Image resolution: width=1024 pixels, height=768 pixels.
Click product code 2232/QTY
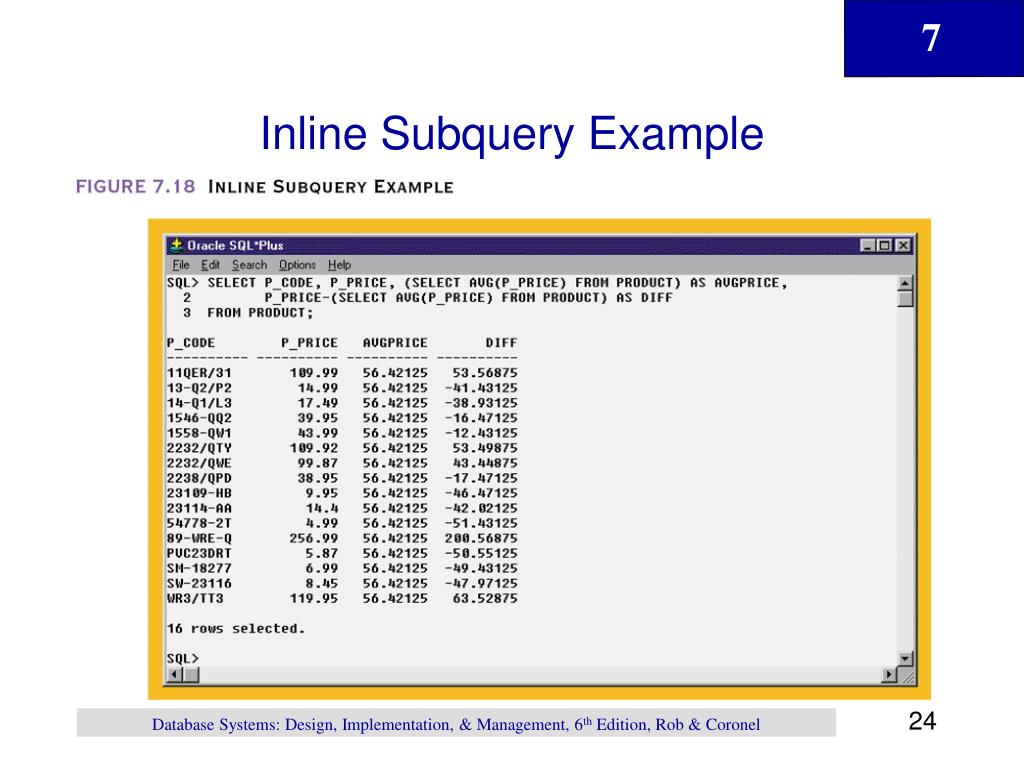[x=199, y=448]
